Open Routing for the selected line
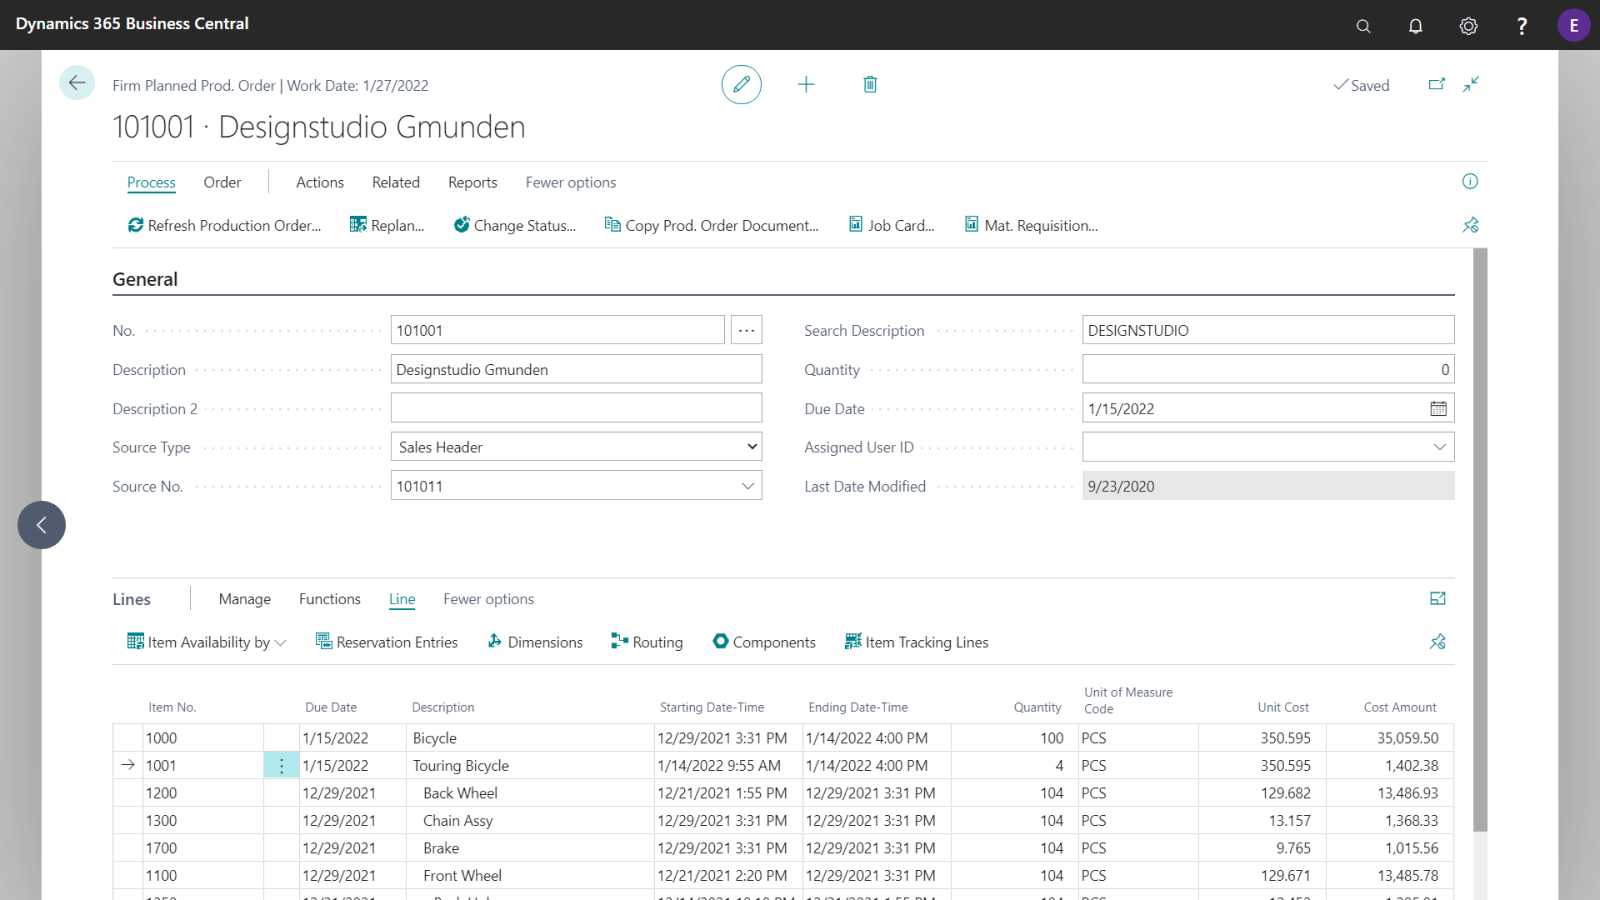Image resolution: width=1600 pixels, height=900 pixels. 646,641
